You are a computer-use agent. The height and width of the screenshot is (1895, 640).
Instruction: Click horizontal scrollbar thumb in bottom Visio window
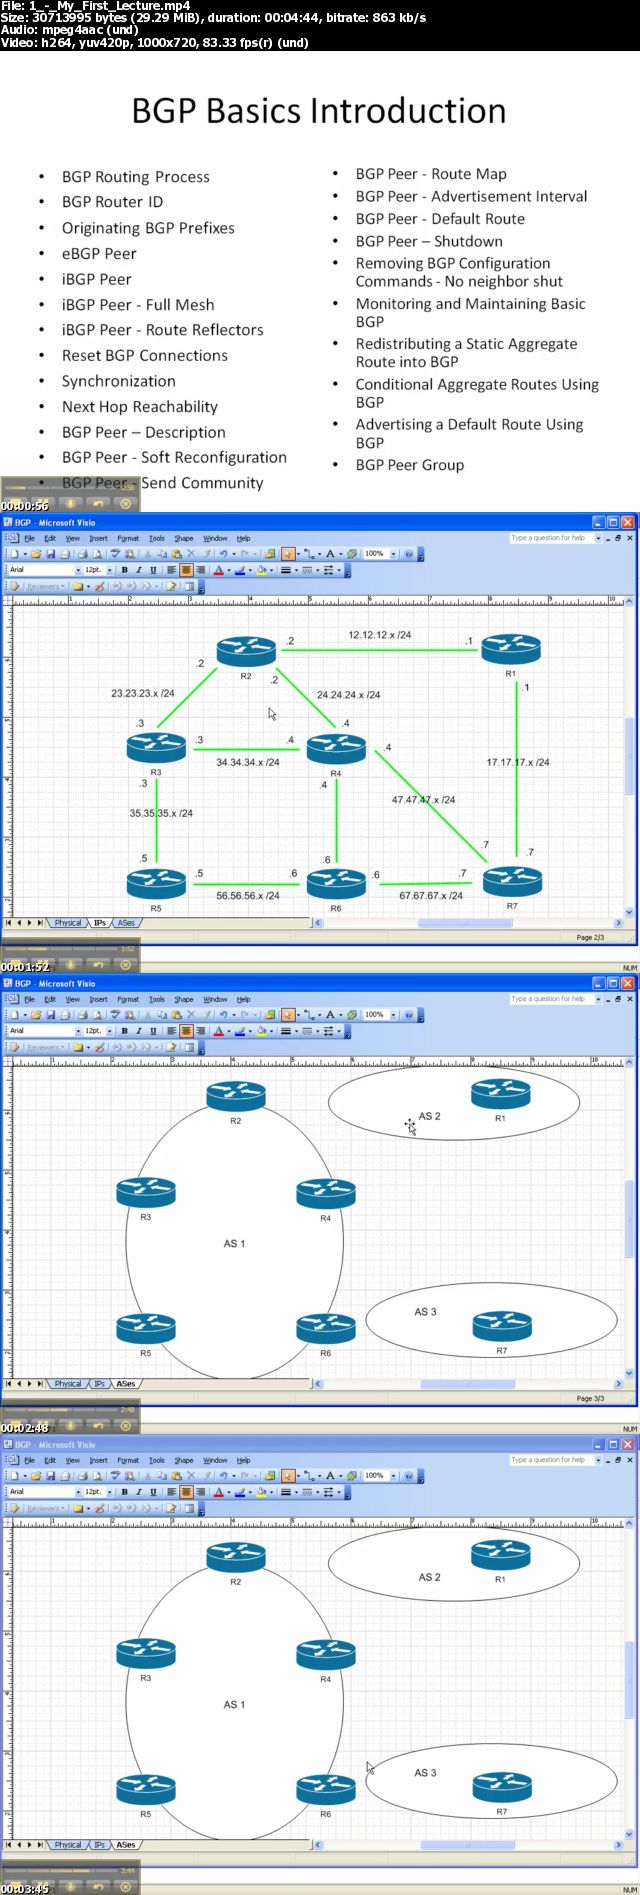pos(467,1845)
